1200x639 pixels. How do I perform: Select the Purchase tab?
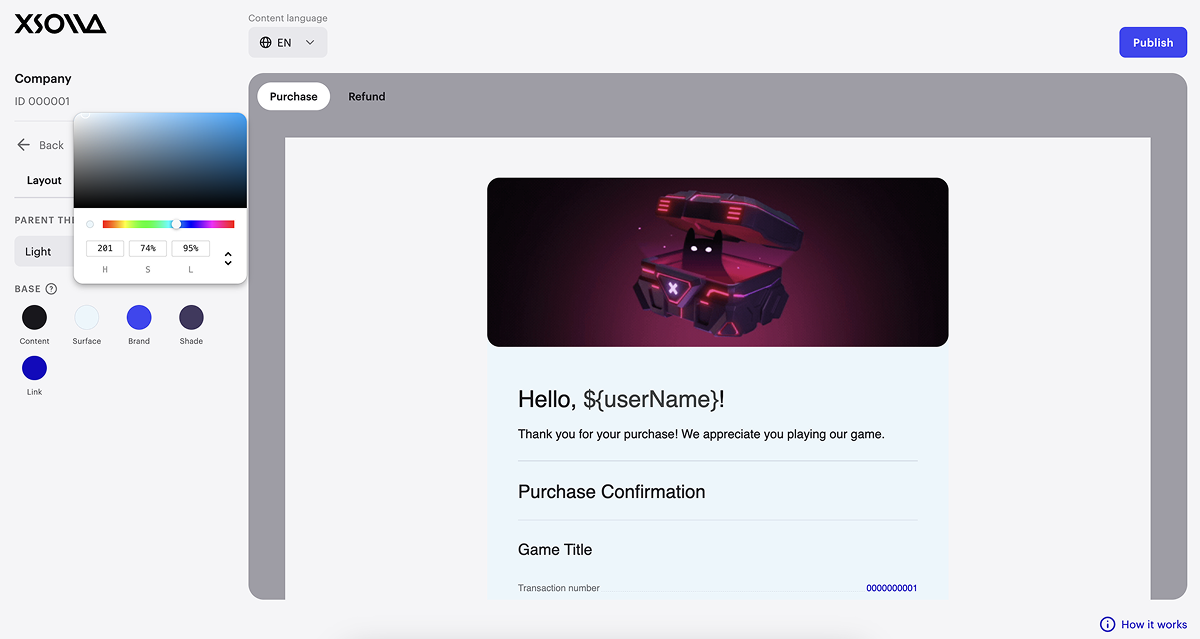pos(293,97)
